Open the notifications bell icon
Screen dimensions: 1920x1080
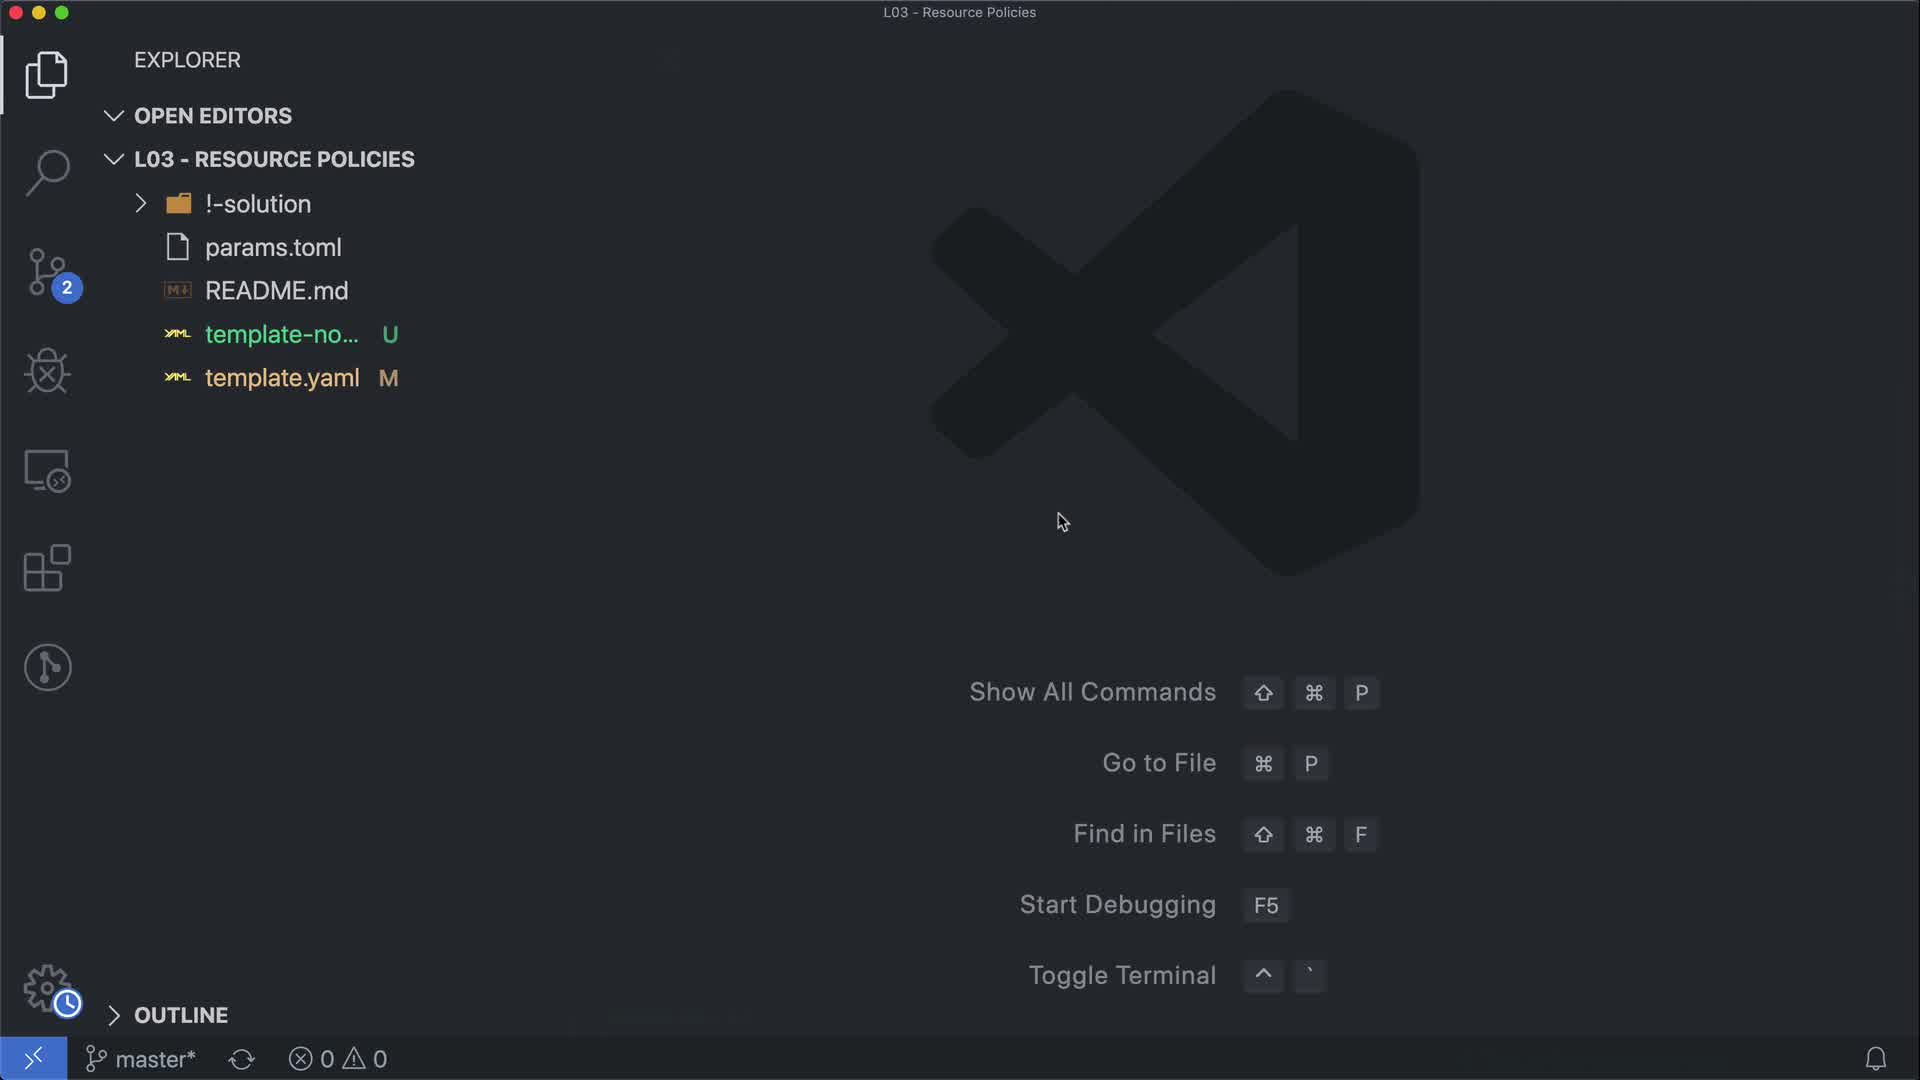click(1875, 1059)
